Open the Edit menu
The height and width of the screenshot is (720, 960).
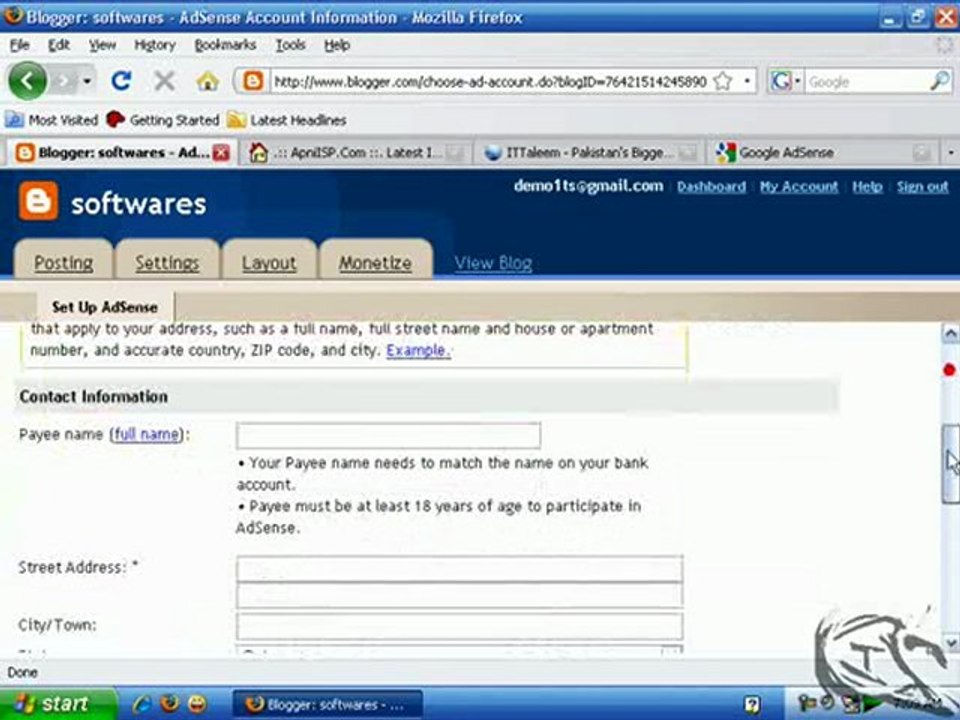(x=59, y=45)
